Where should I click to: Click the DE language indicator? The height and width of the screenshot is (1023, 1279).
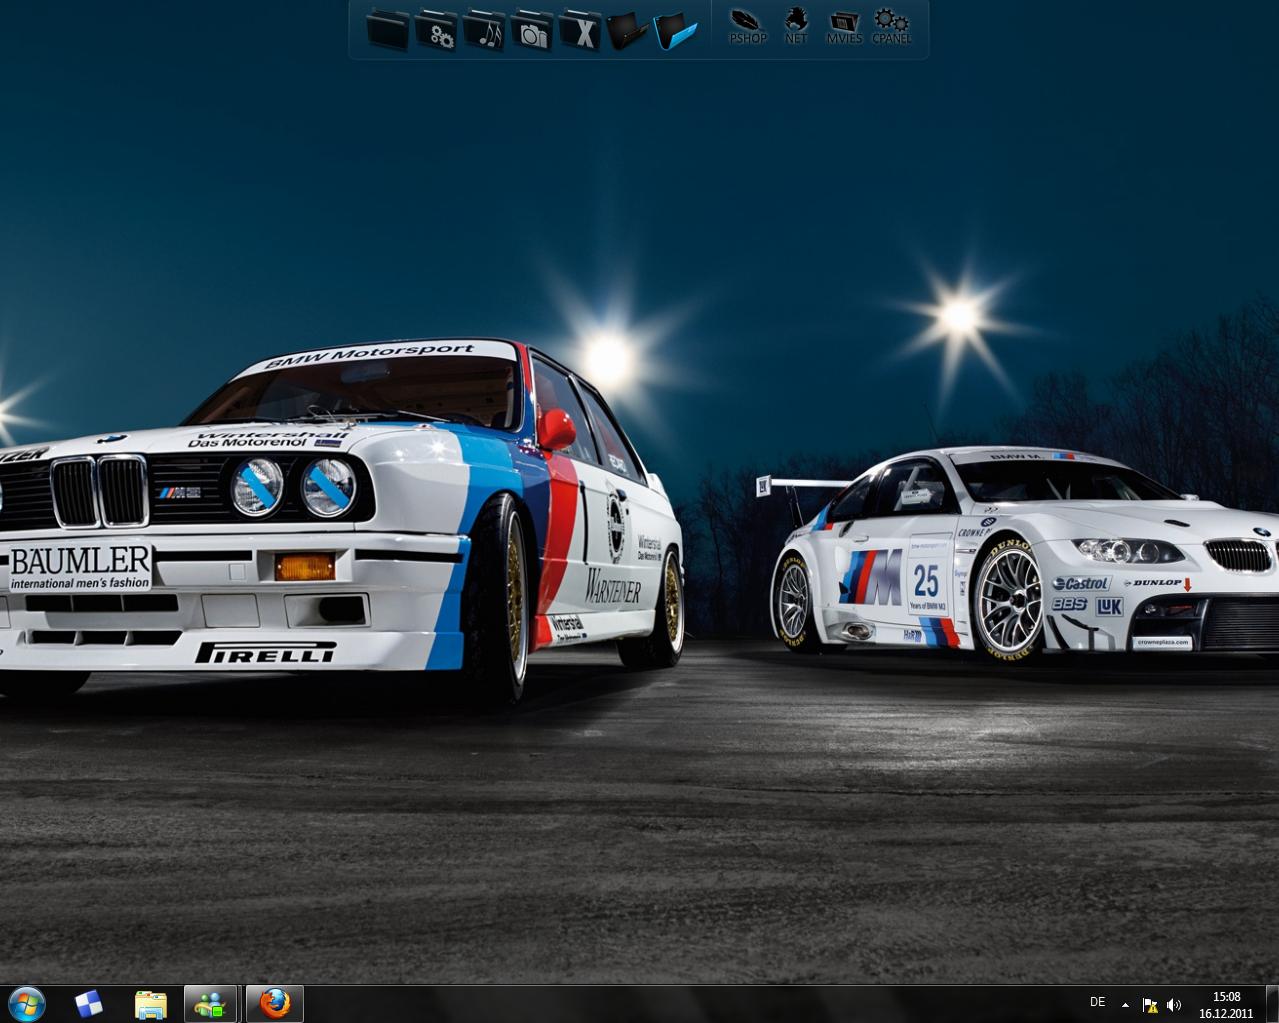tap(1097, 1002)
